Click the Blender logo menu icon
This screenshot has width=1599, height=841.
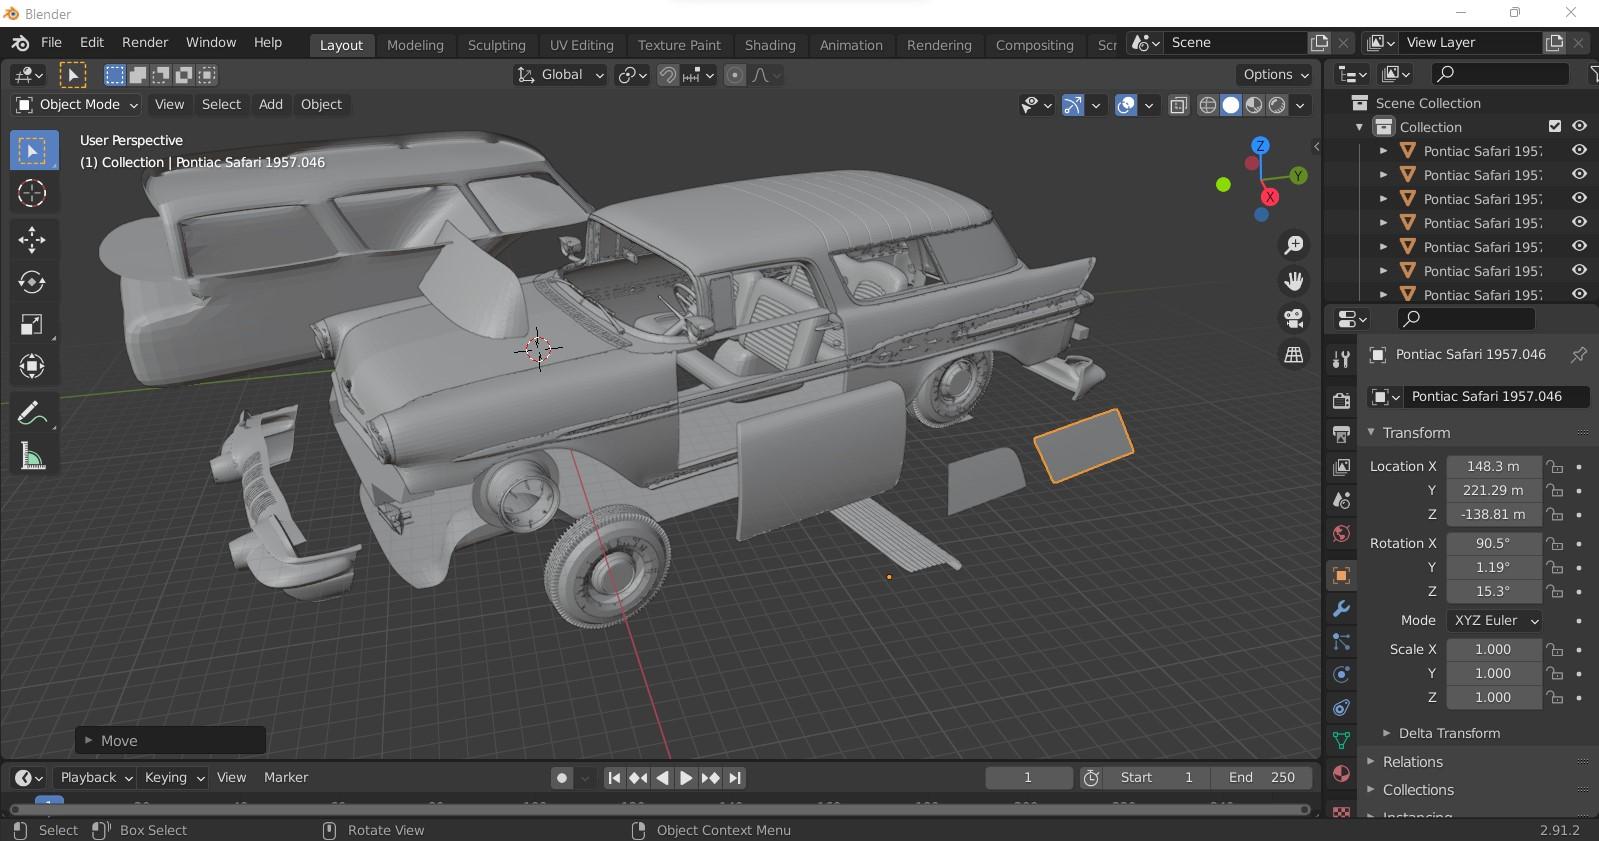20,43
